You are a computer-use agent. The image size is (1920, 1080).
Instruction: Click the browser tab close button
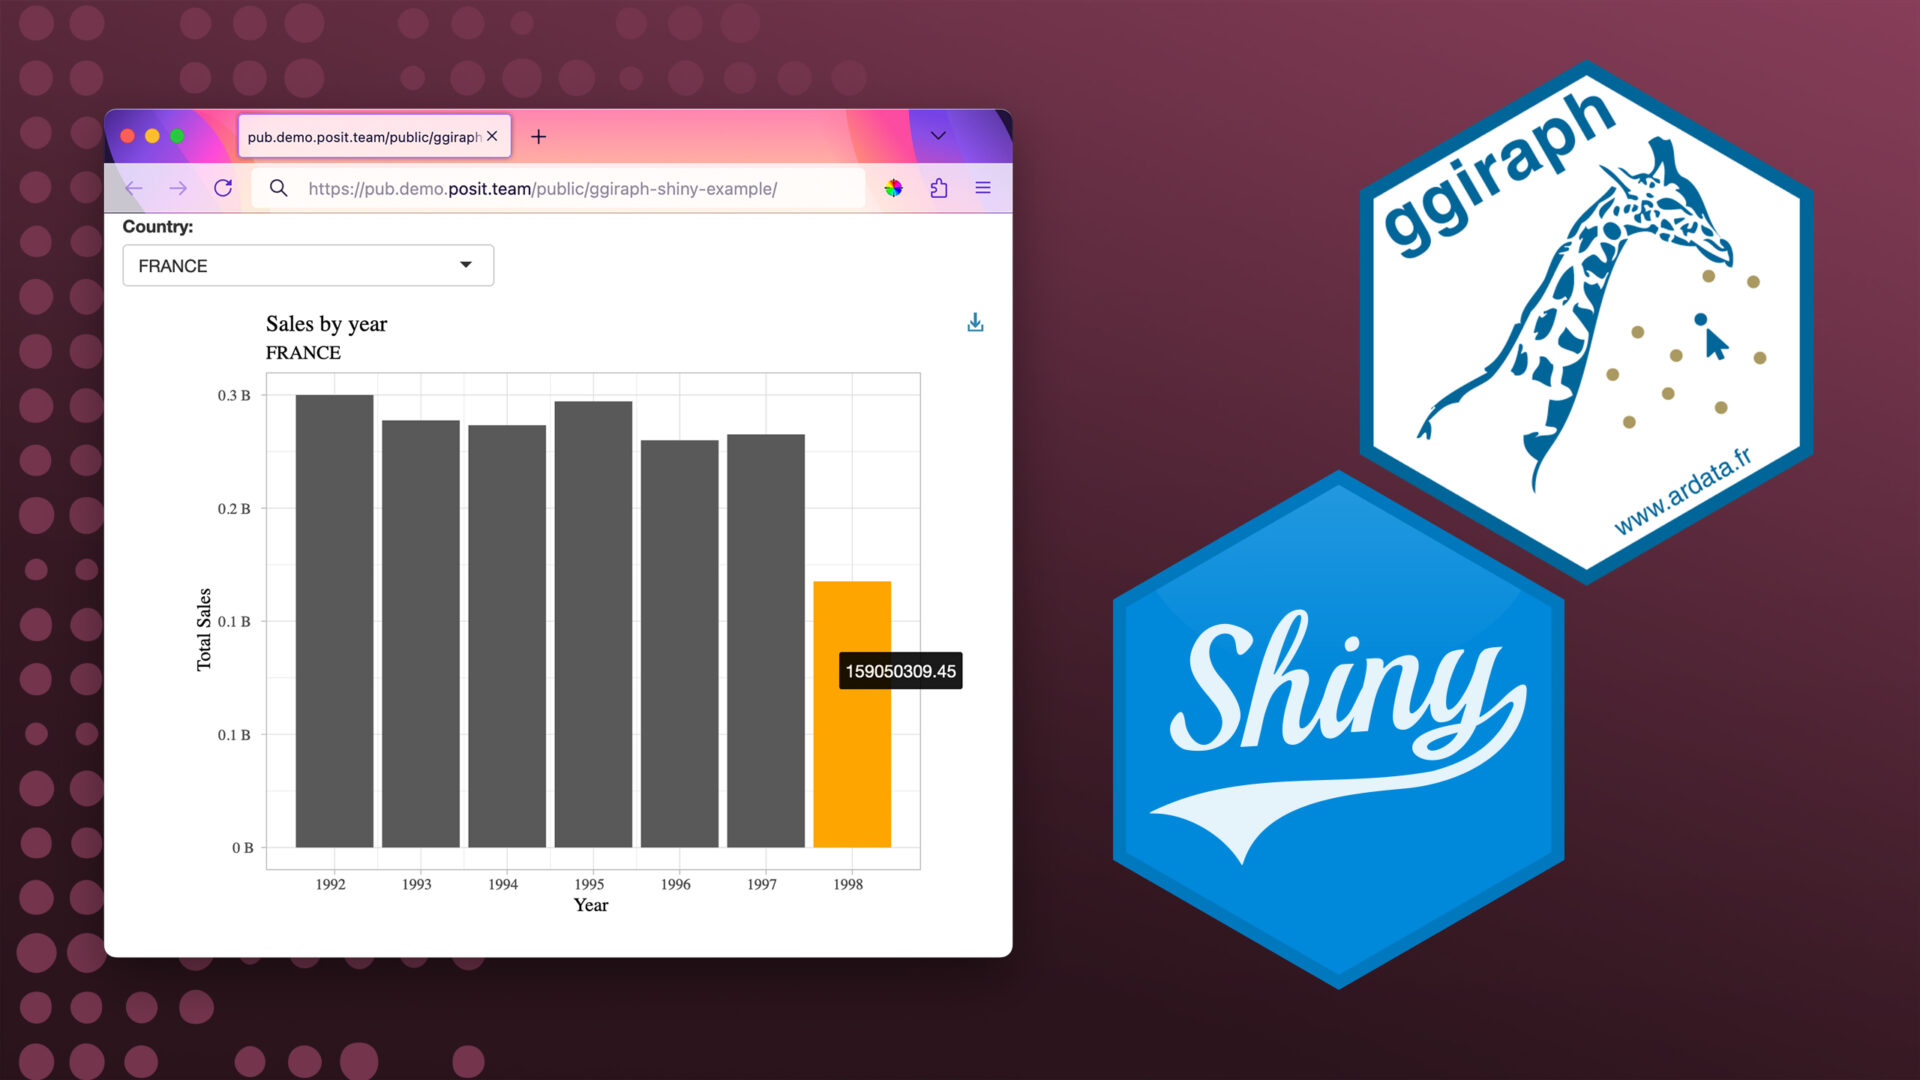pyautogui.click(x=491, y=136)
